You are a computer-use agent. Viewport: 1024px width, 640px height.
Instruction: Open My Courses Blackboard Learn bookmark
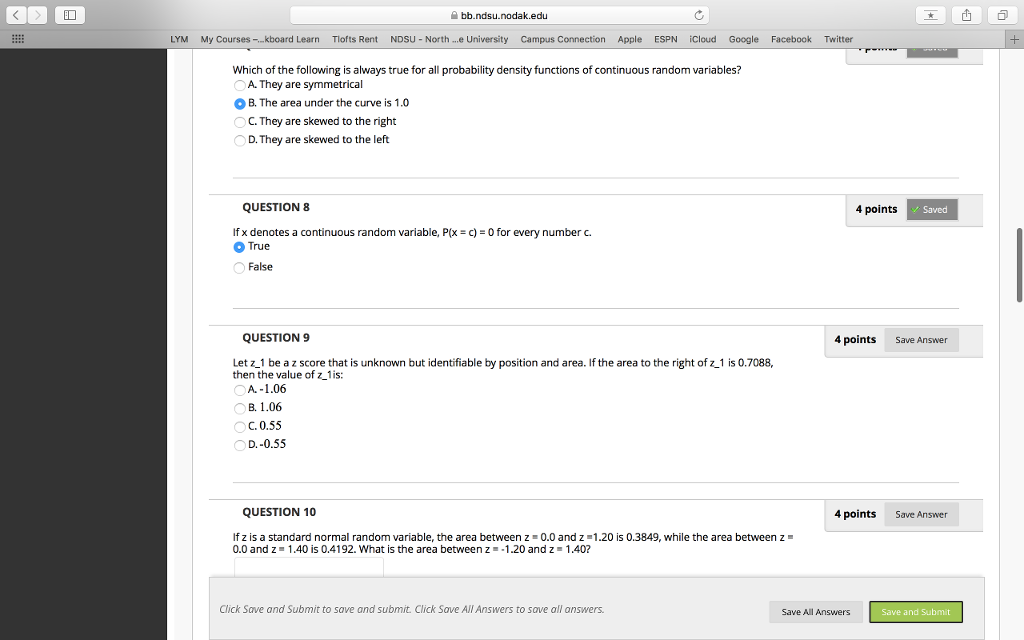[260, 39]
